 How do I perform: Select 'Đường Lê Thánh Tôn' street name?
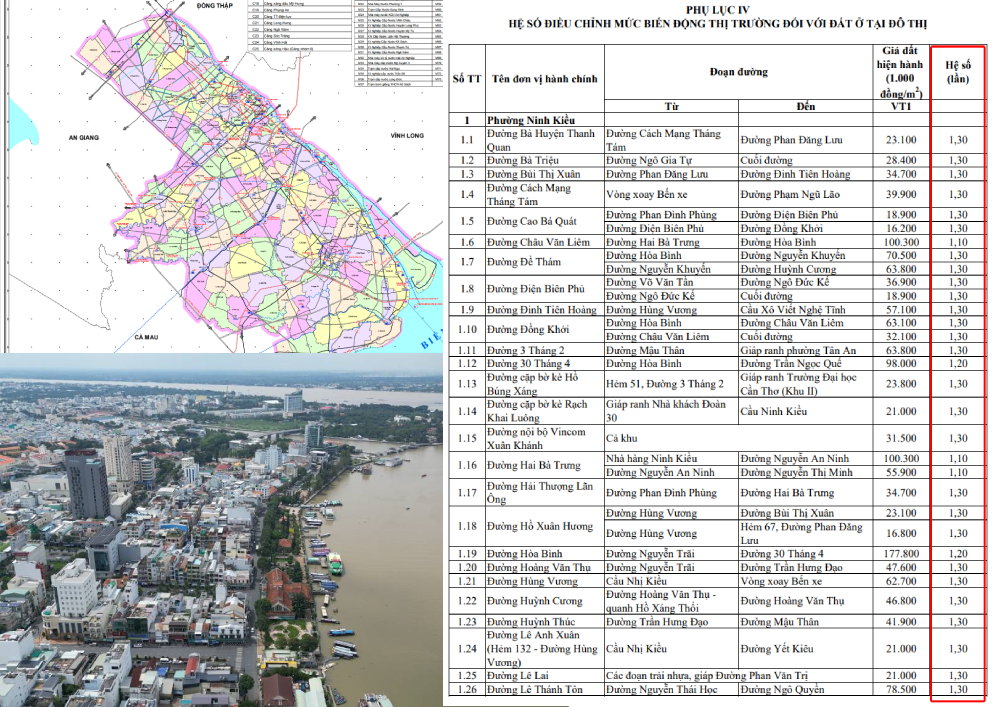tap(534, 690)
